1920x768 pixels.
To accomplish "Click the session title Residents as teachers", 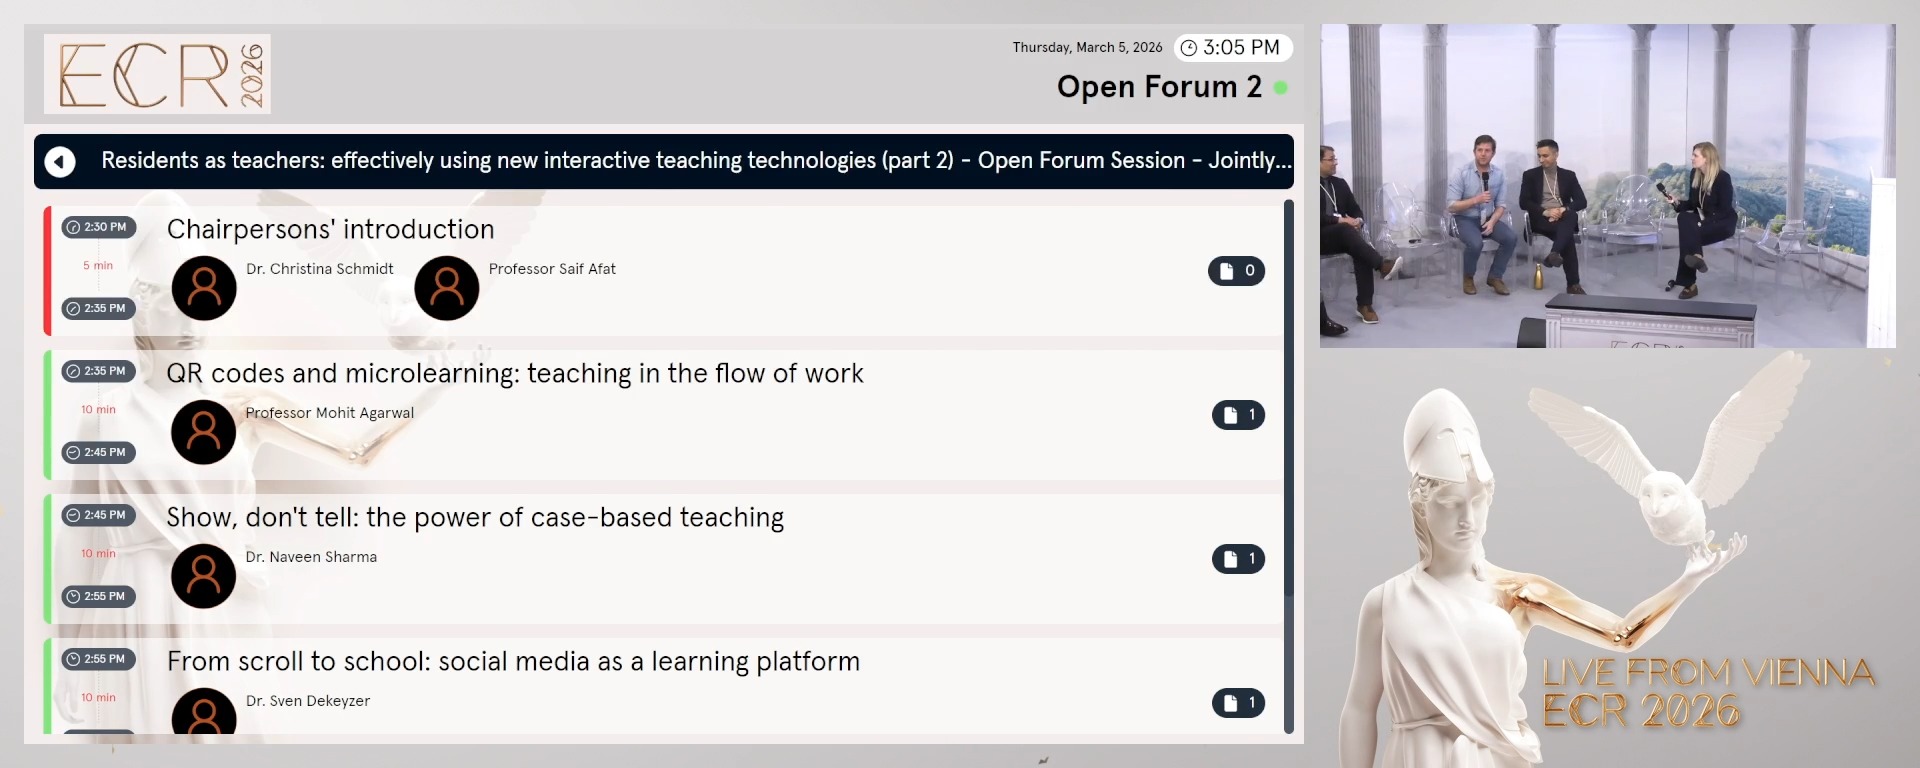I will click(696, 161).
